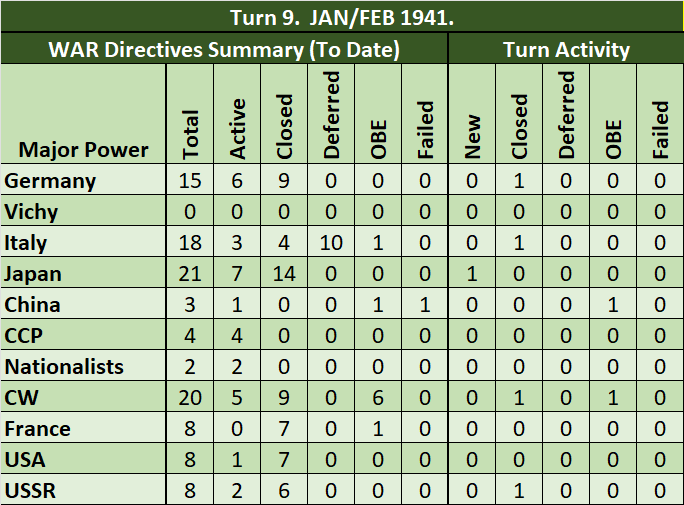The height and width of the screenshot is (505, 684).
Task: Click Japan's Closed value 14
Action: [284, 273]
